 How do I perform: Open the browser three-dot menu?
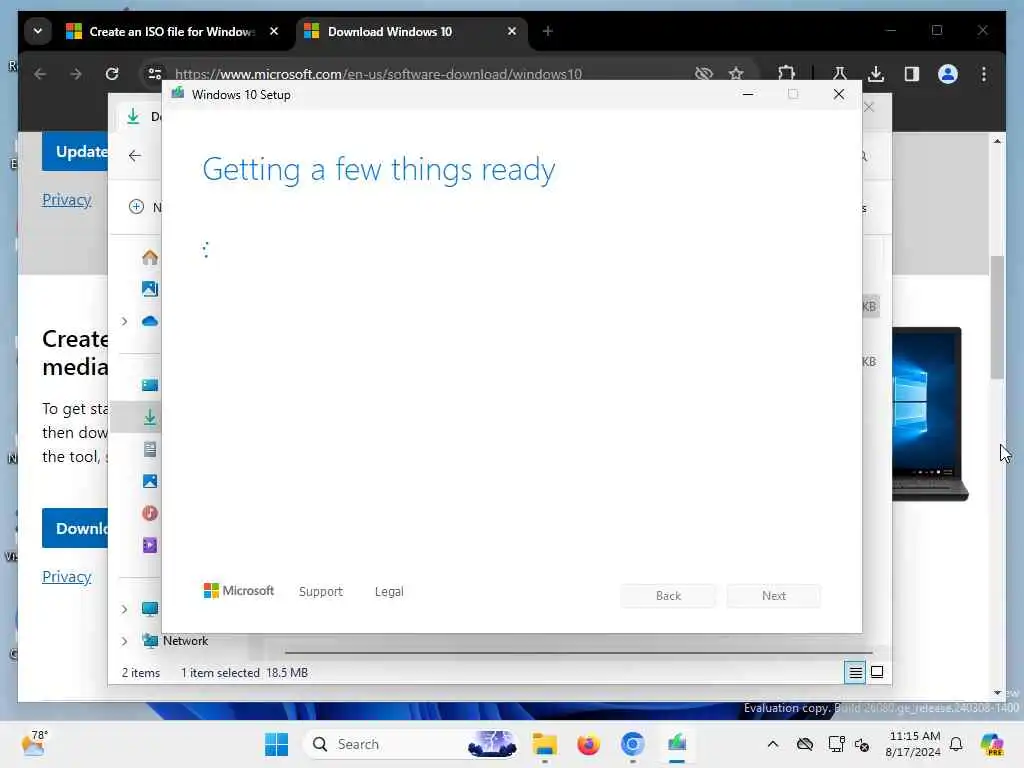(984, 74)
